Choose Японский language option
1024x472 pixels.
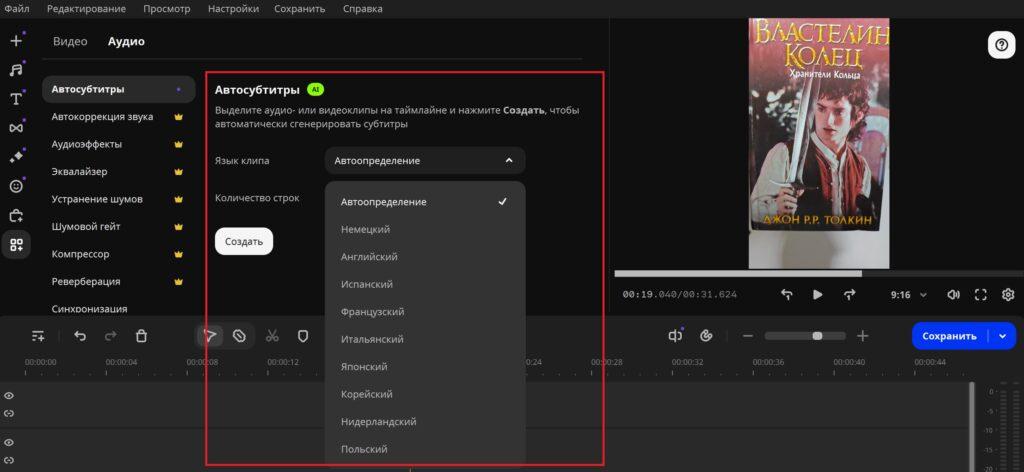(x=424, y=366)
